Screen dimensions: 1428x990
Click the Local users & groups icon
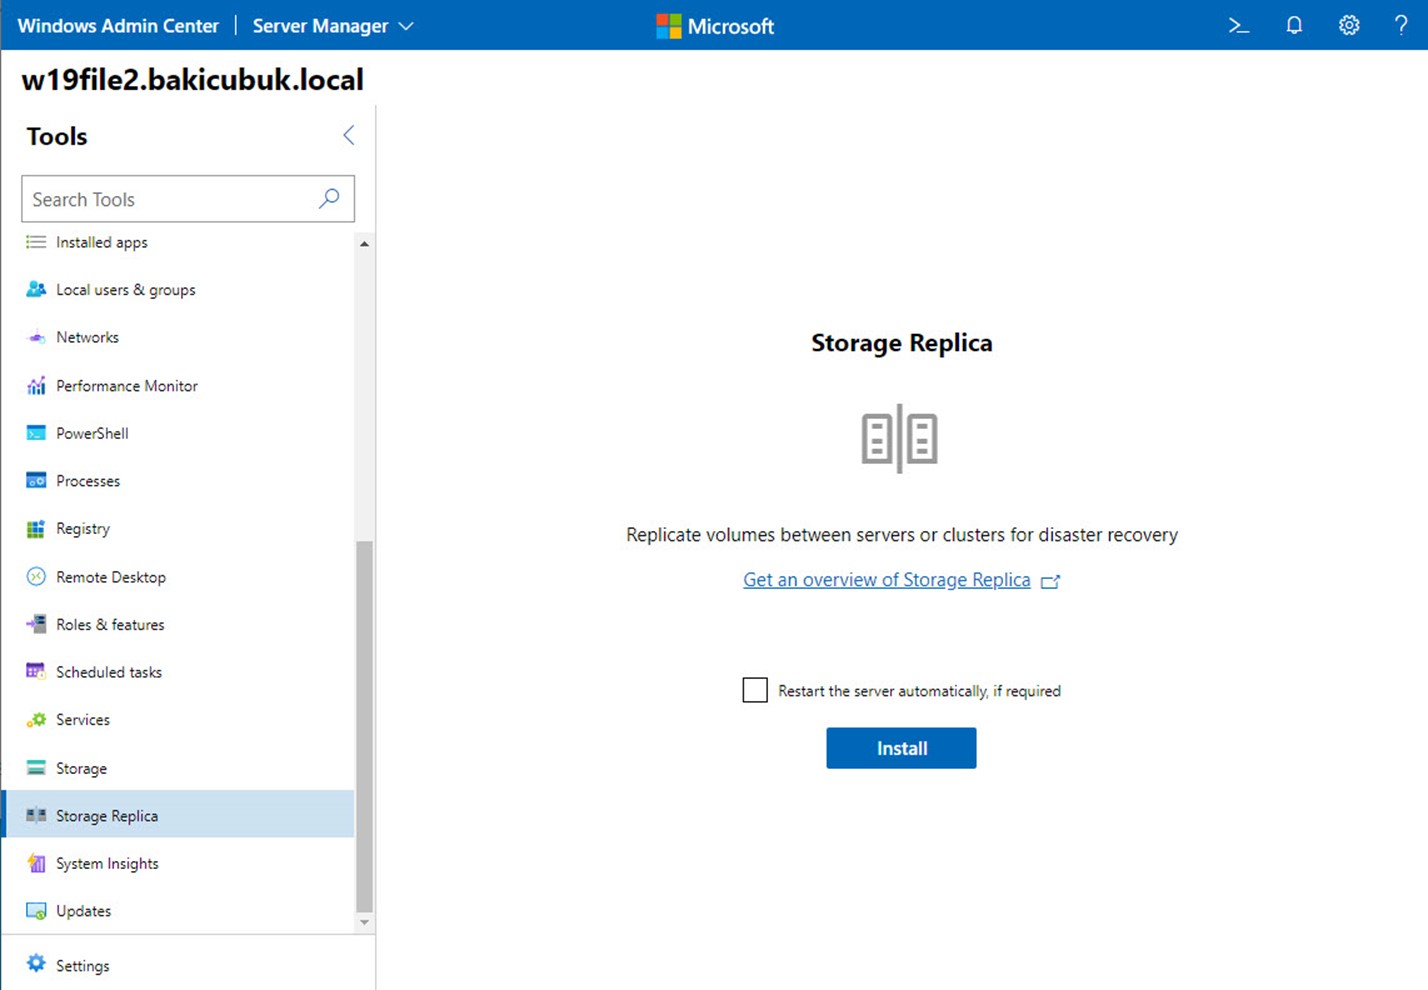pyautogui.click(x=36, y=289)
